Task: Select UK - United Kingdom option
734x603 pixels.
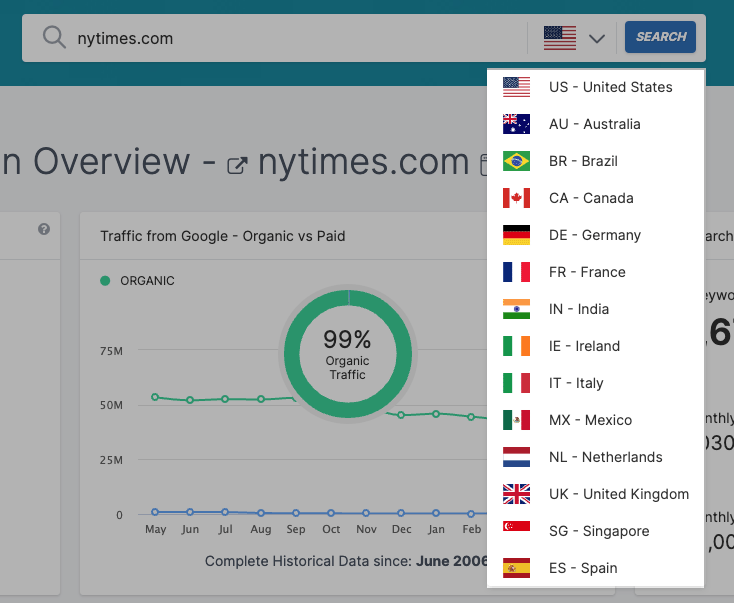Action: (595, 494)
